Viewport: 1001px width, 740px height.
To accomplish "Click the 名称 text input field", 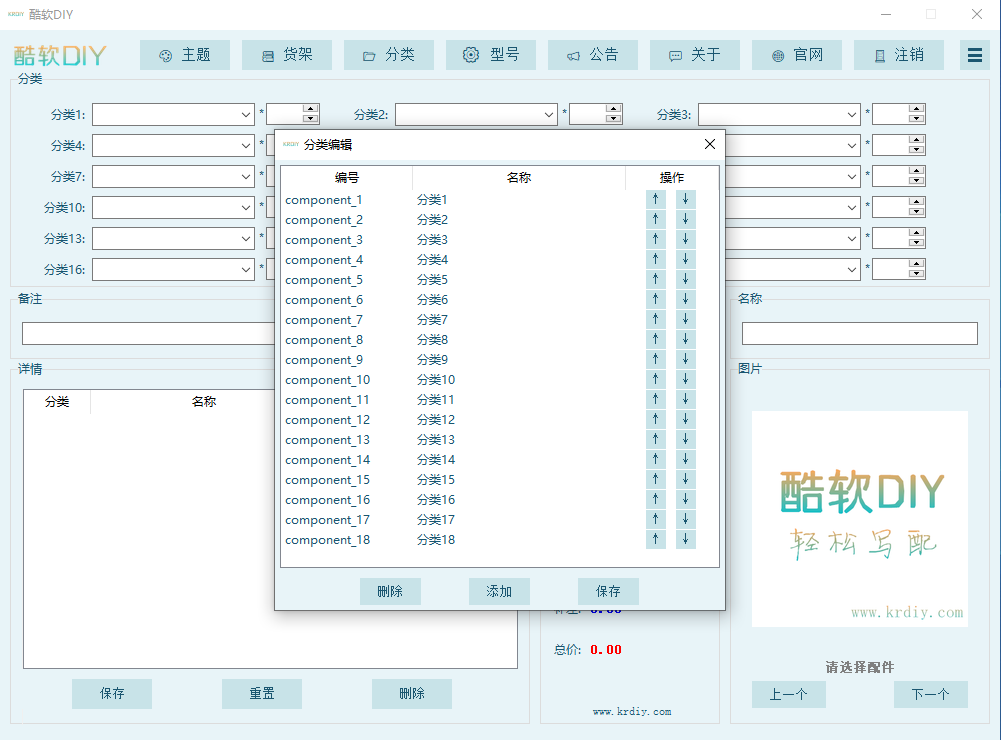I will (859, 334).
